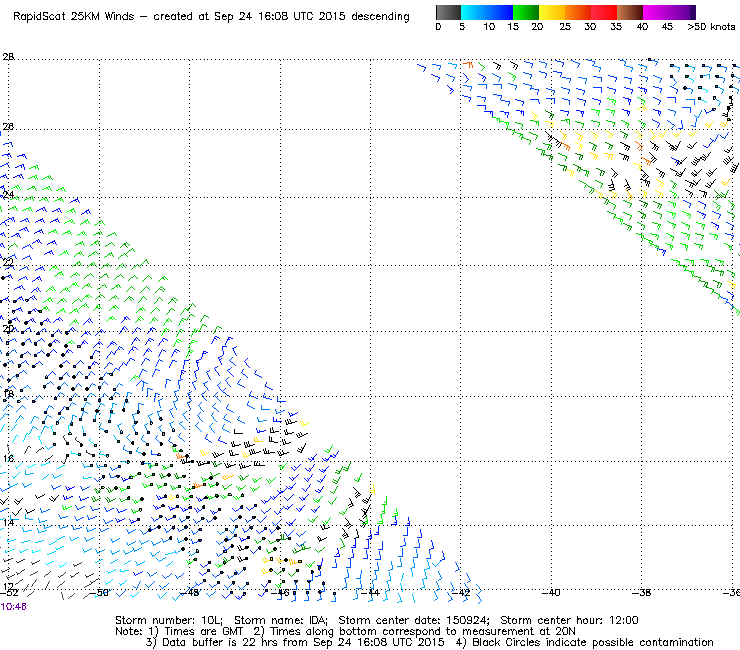Click the longitude label '-42'

coord(461,592)
